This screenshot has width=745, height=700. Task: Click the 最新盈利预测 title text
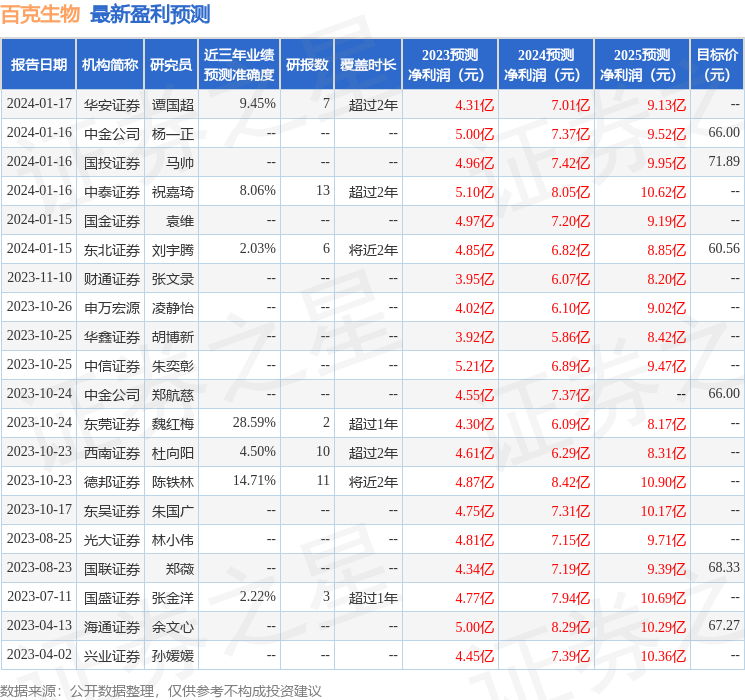pyautogui.click(x=150, y=14)
